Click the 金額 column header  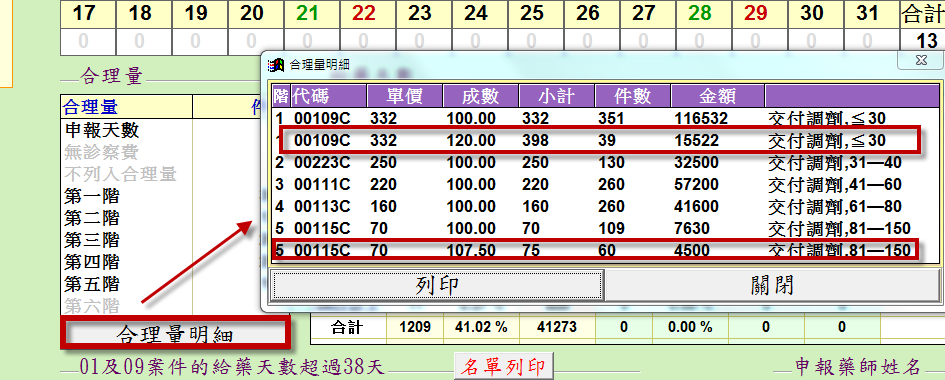click(717, 96)
